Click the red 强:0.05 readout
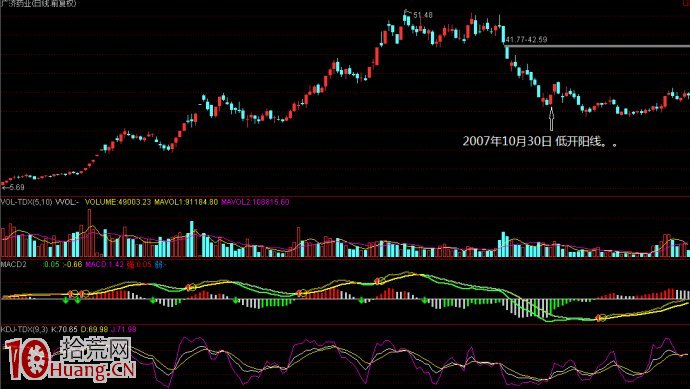Screen dimensions: 690x389 (139, 264)
